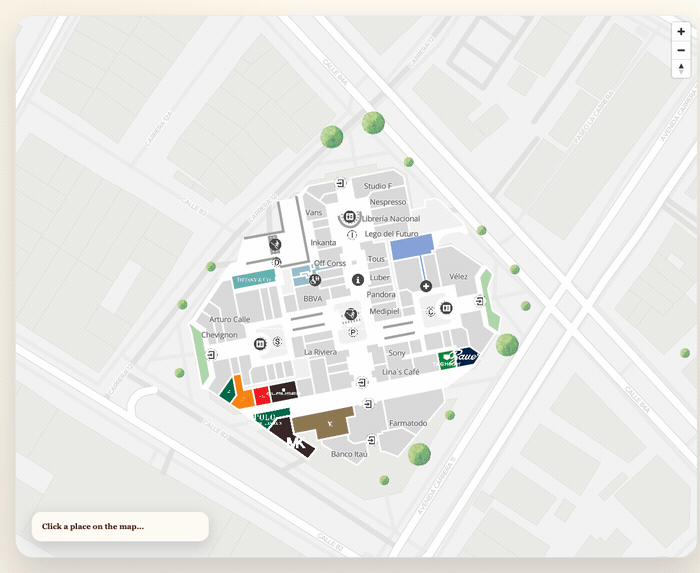Screen dimensions: 700x573
Task: Select the Michael Kors MK store
Action: point(292,437)
